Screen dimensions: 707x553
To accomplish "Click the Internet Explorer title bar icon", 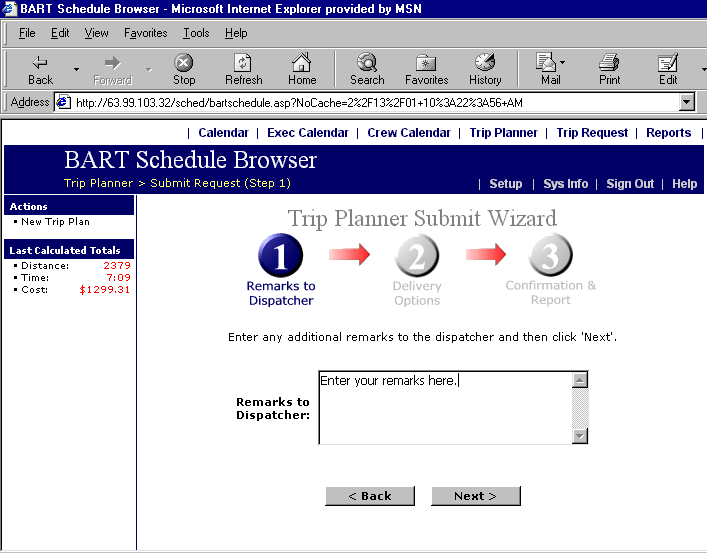I will point(9,9).
